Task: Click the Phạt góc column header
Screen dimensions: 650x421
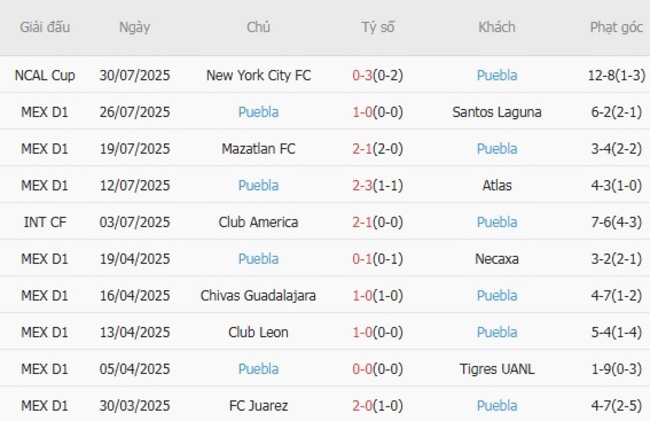Action: click(x=616, y=27)
